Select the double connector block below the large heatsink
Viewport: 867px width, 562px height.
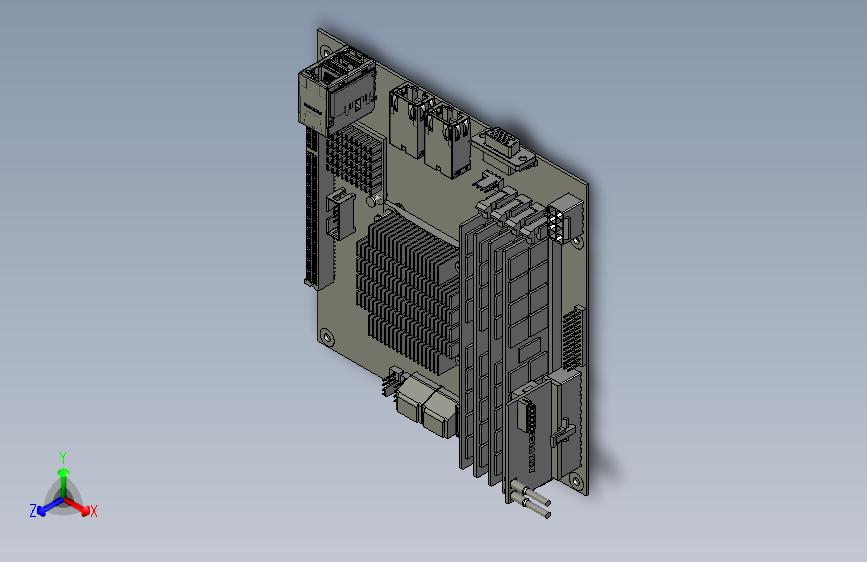pos(427,406)
